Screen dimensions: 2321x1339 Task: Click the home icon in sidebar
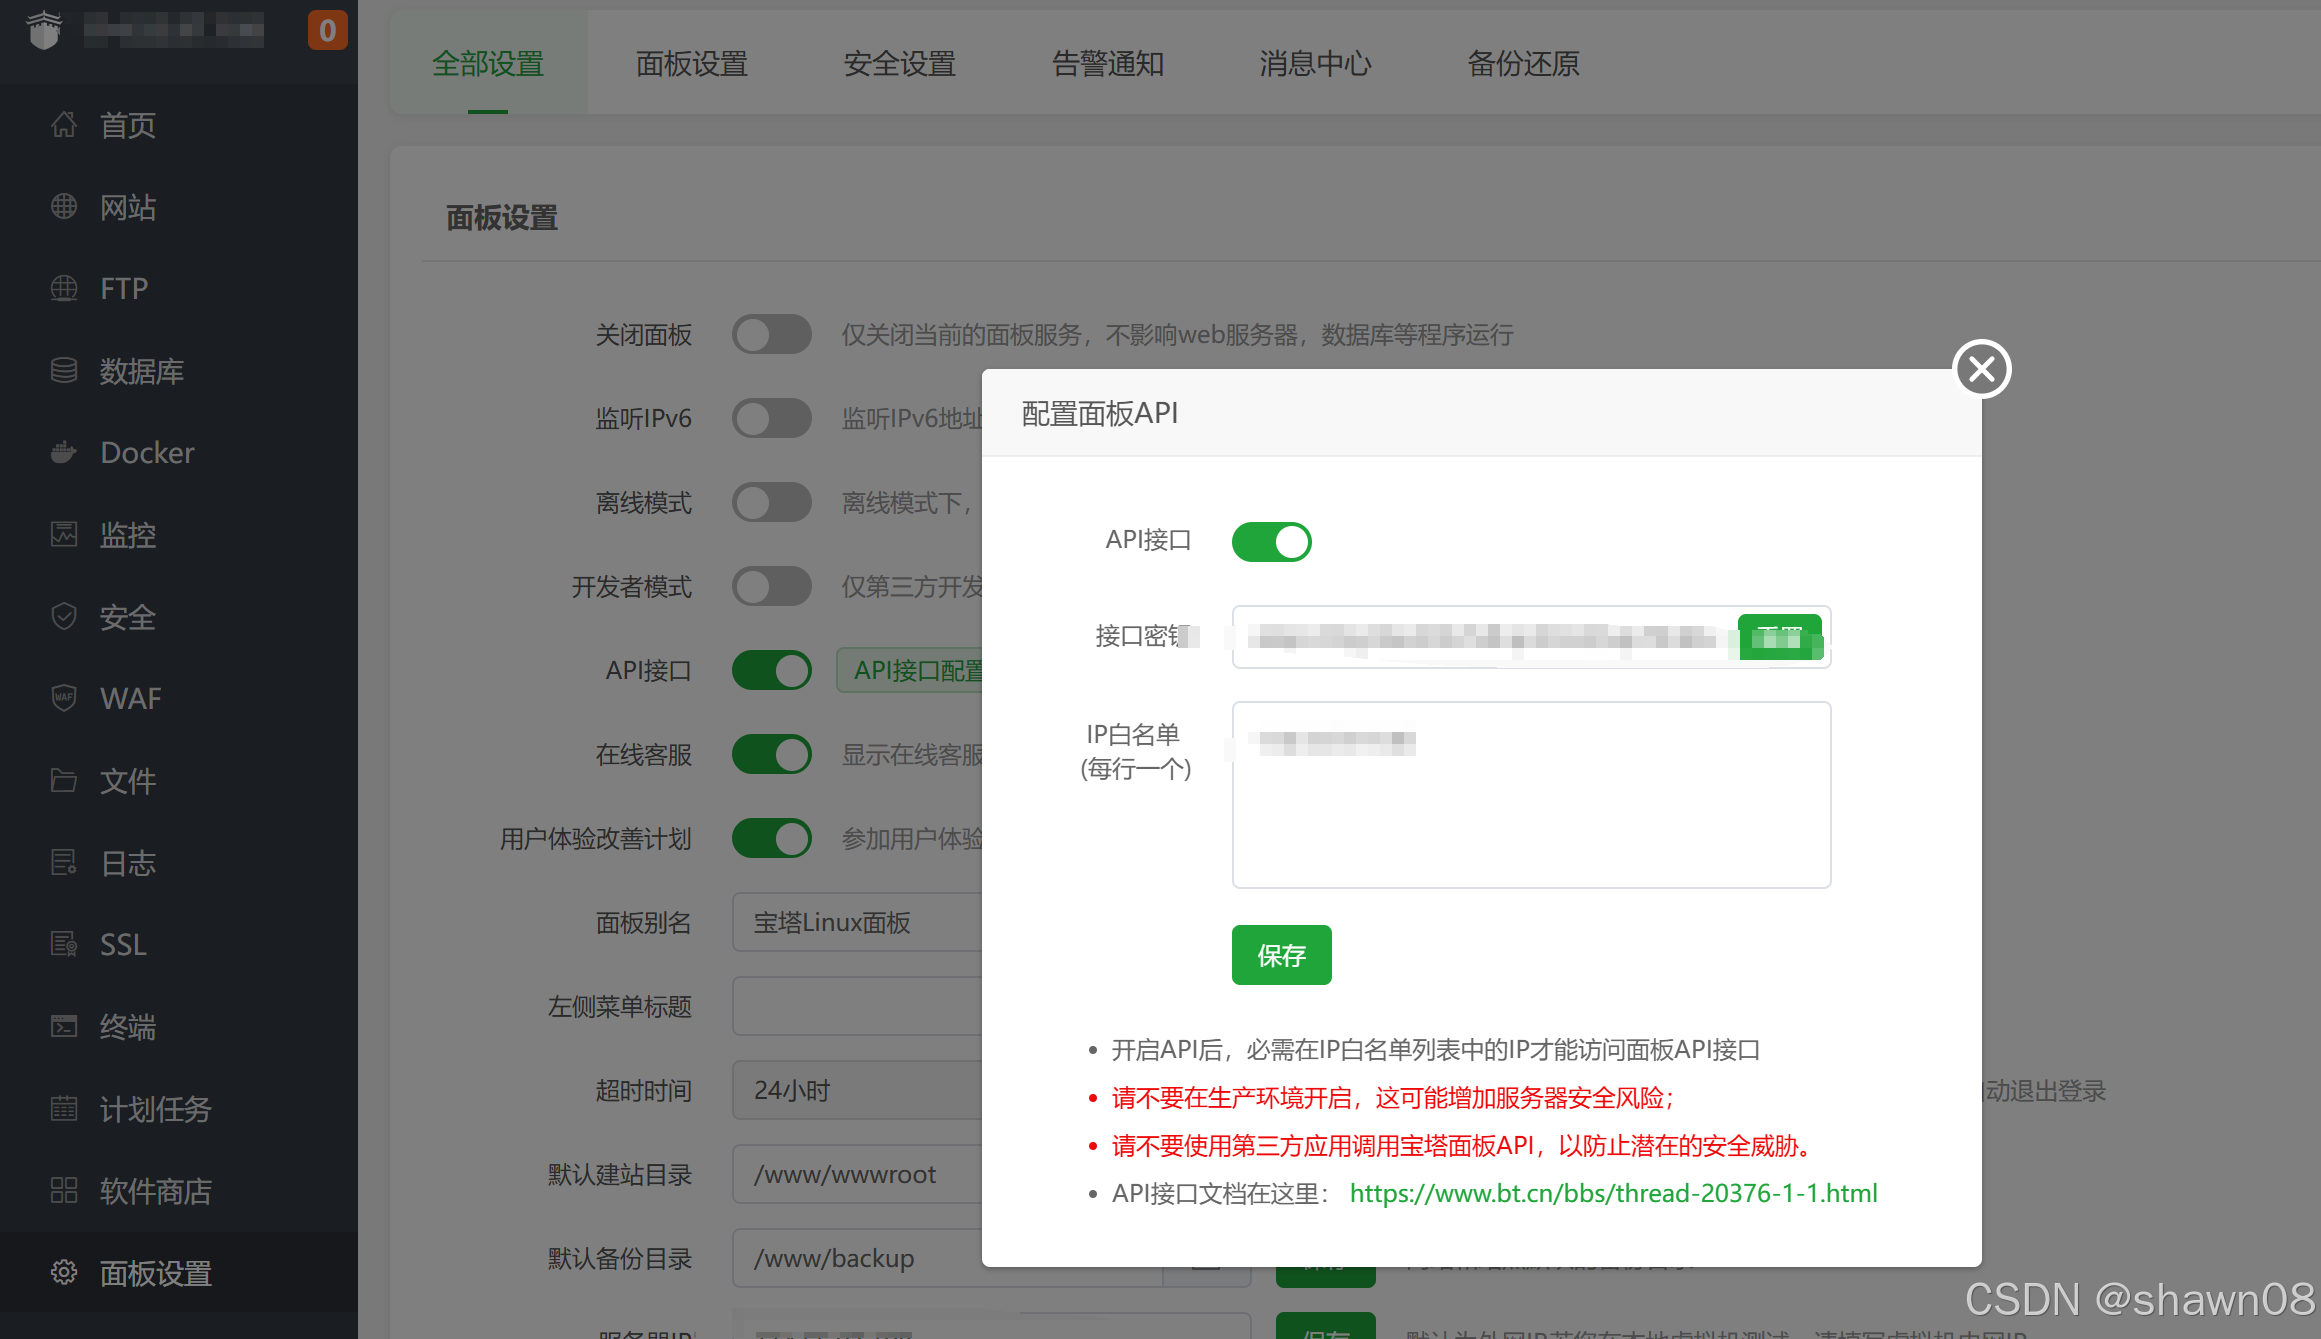tap(64, 125)
